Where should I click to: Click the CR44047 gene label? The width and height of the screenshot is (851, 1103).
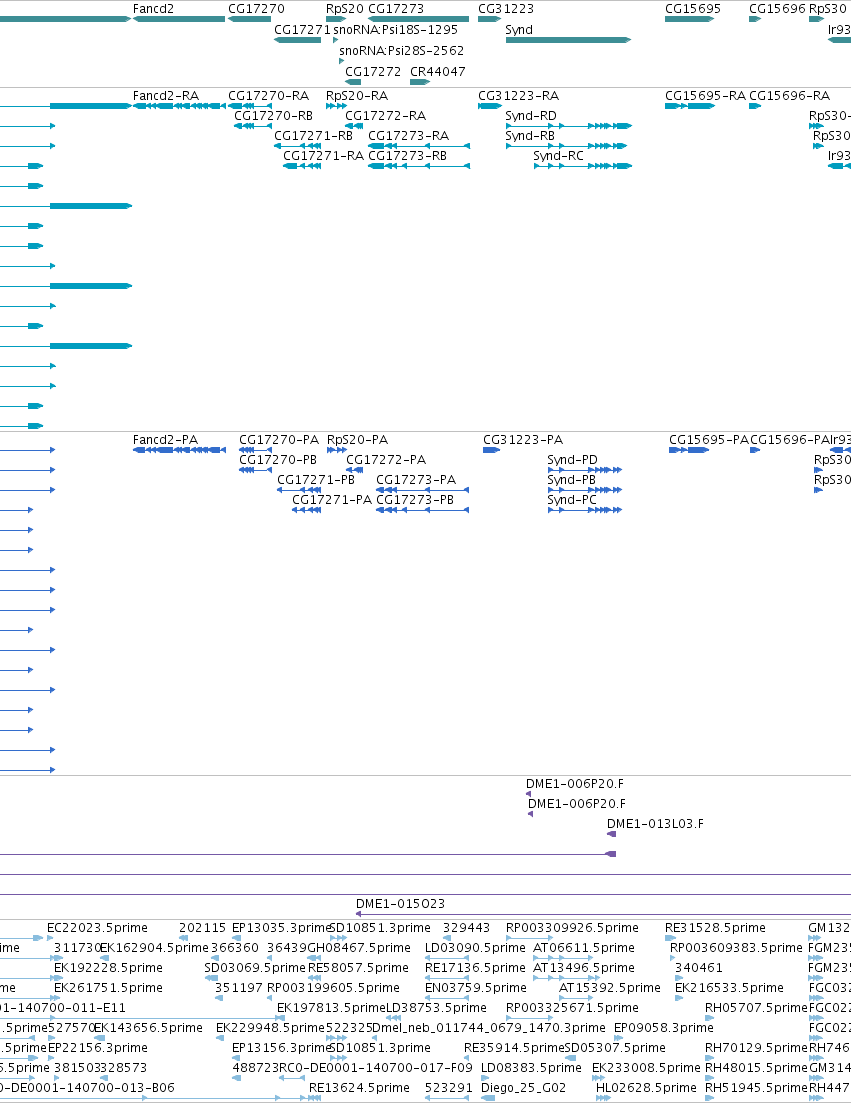click(x=437, y=72)
